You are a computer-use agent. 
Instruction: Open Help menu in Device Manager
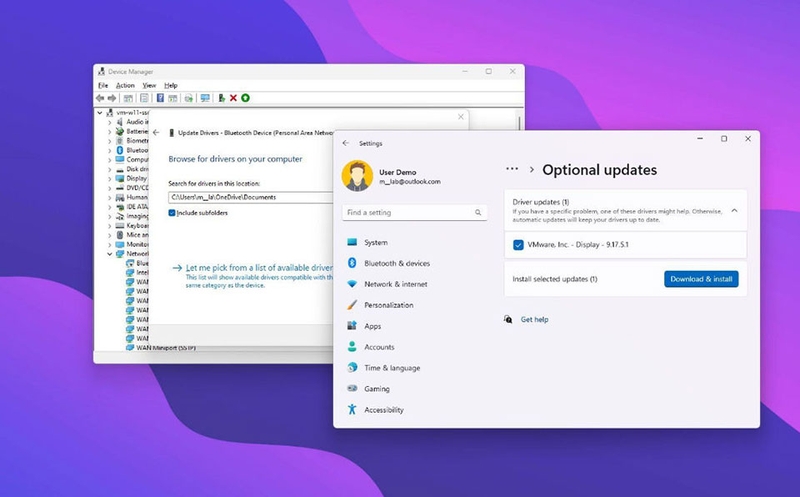tap(170, 85)
